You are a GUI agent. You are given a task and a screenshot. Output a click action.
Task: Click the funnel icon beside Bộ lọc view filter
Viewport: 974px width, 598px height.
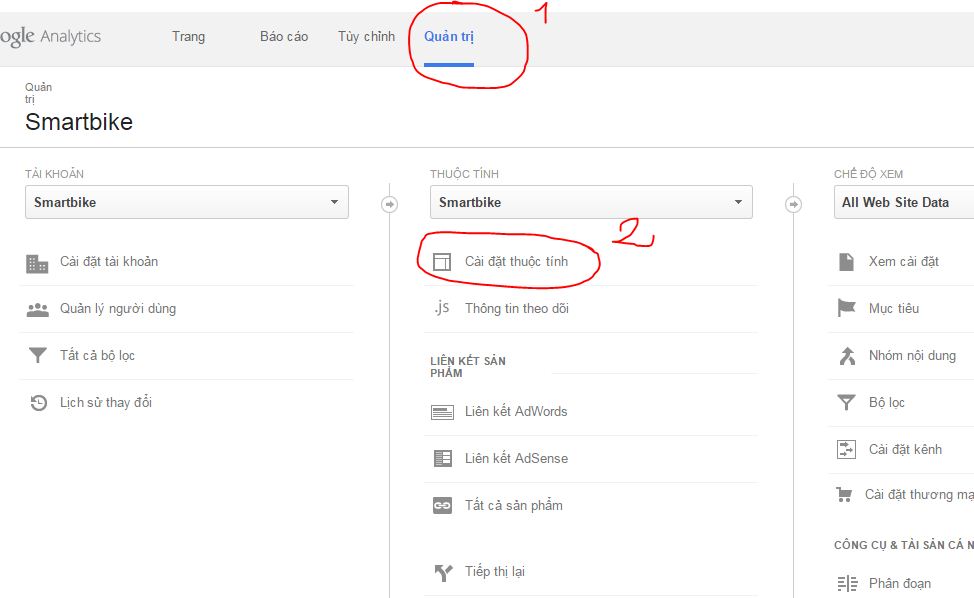click(846, 402)
